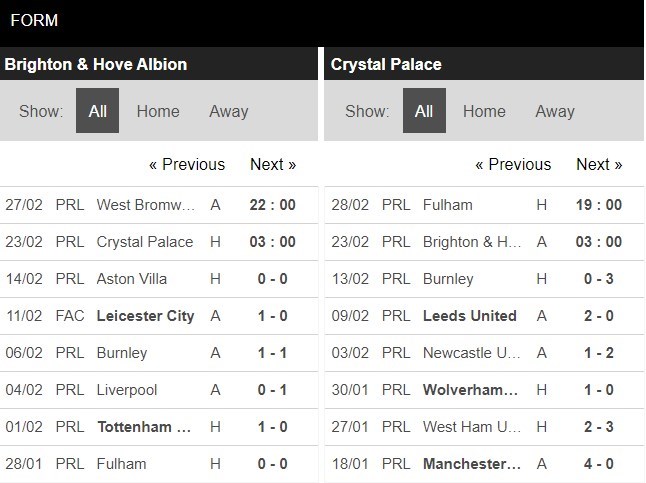Screen dimensions: 646x483
Task: Load Next Brighton fixtures
Action: point(273,164)
